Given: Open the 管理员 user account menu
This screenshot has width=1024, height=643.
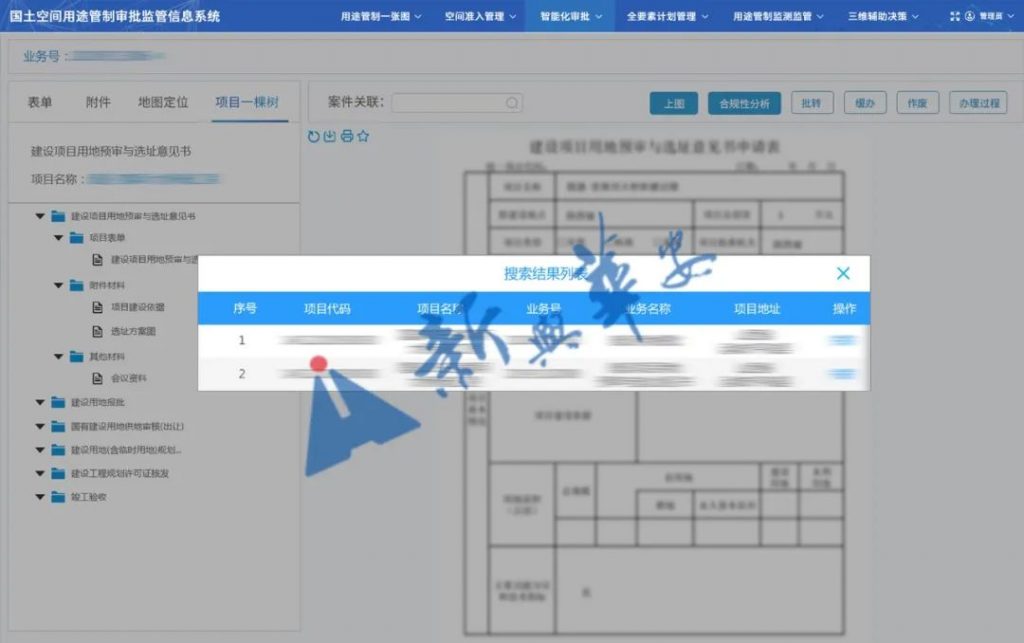Looking at the screenshot, I should (x=990, y=16).
